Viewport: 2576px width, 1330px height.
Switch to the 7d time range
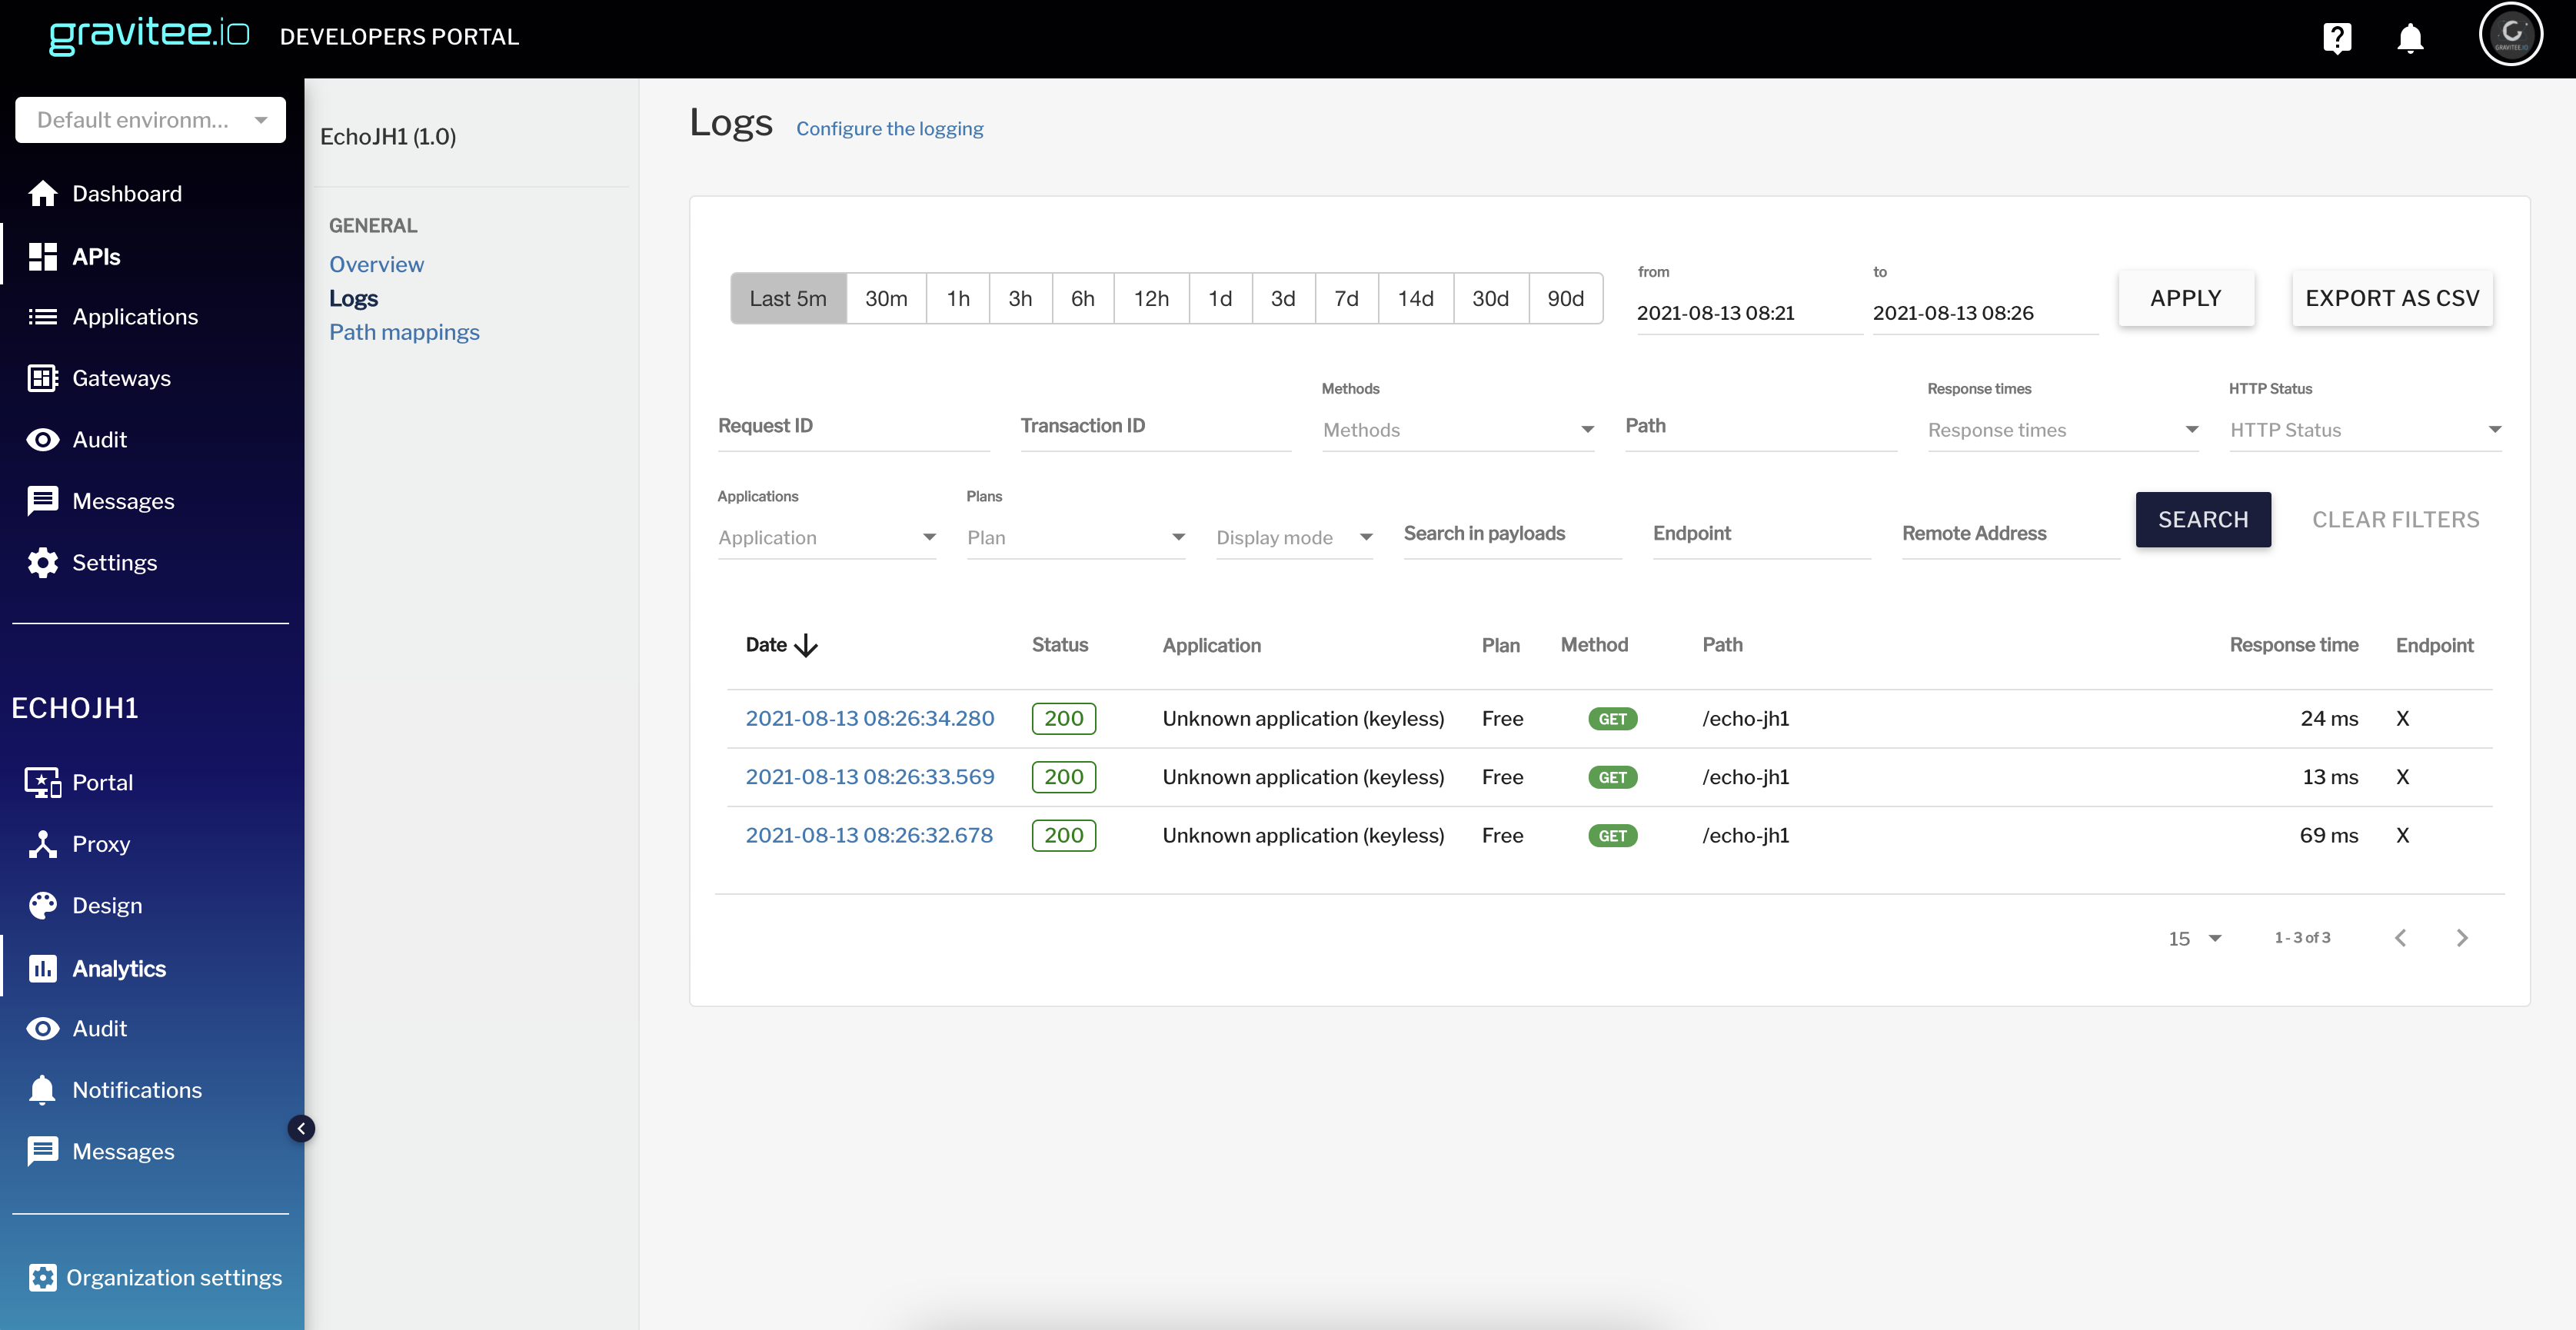coord(1347,298)
